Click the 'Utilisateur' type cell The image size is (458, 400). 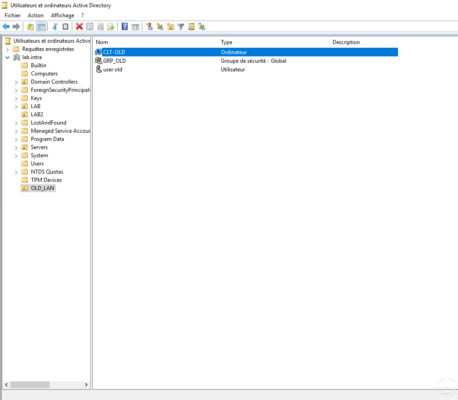pyautogui.click(x=233, y=69)
